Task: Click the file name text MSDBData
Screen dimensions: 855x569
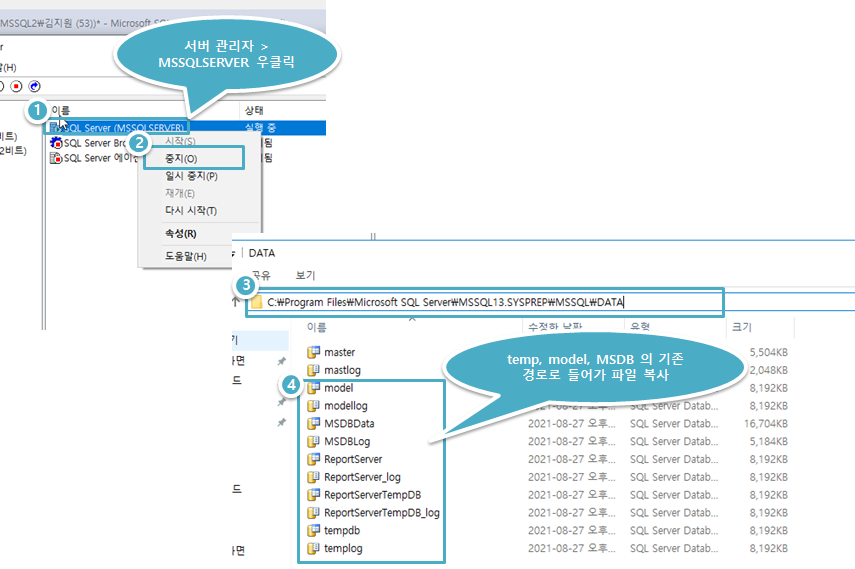Action: pos(349,424)
